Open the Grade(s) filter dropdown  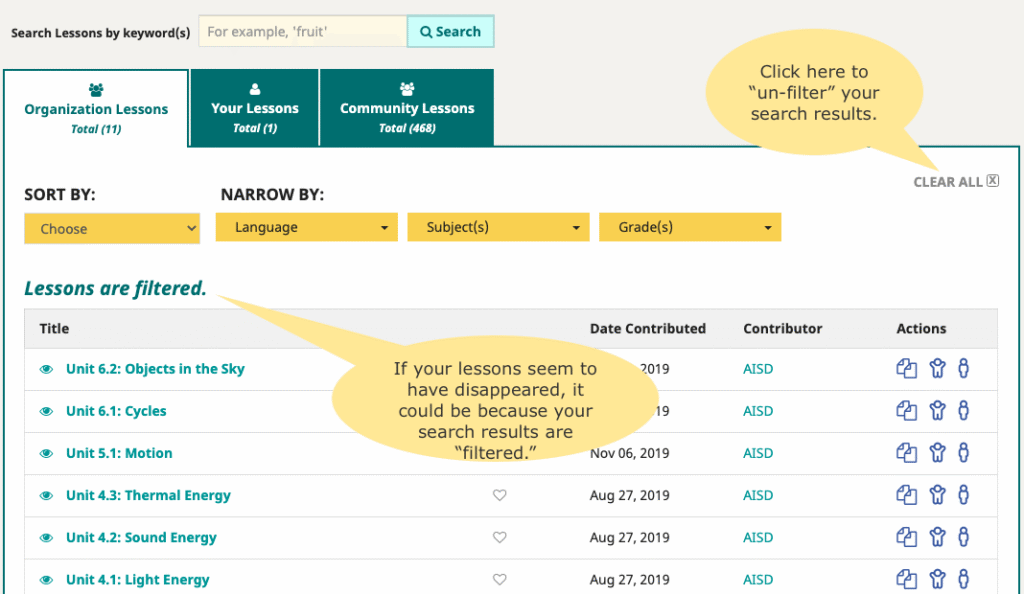click(x=690, y=227)
